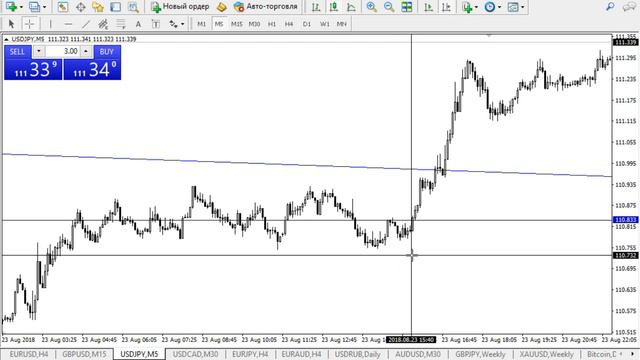Viewport: 640px width, 360px height.
Task: Select the cursor arrow tool
Action: pyautogui.click(x=11, y=24)
